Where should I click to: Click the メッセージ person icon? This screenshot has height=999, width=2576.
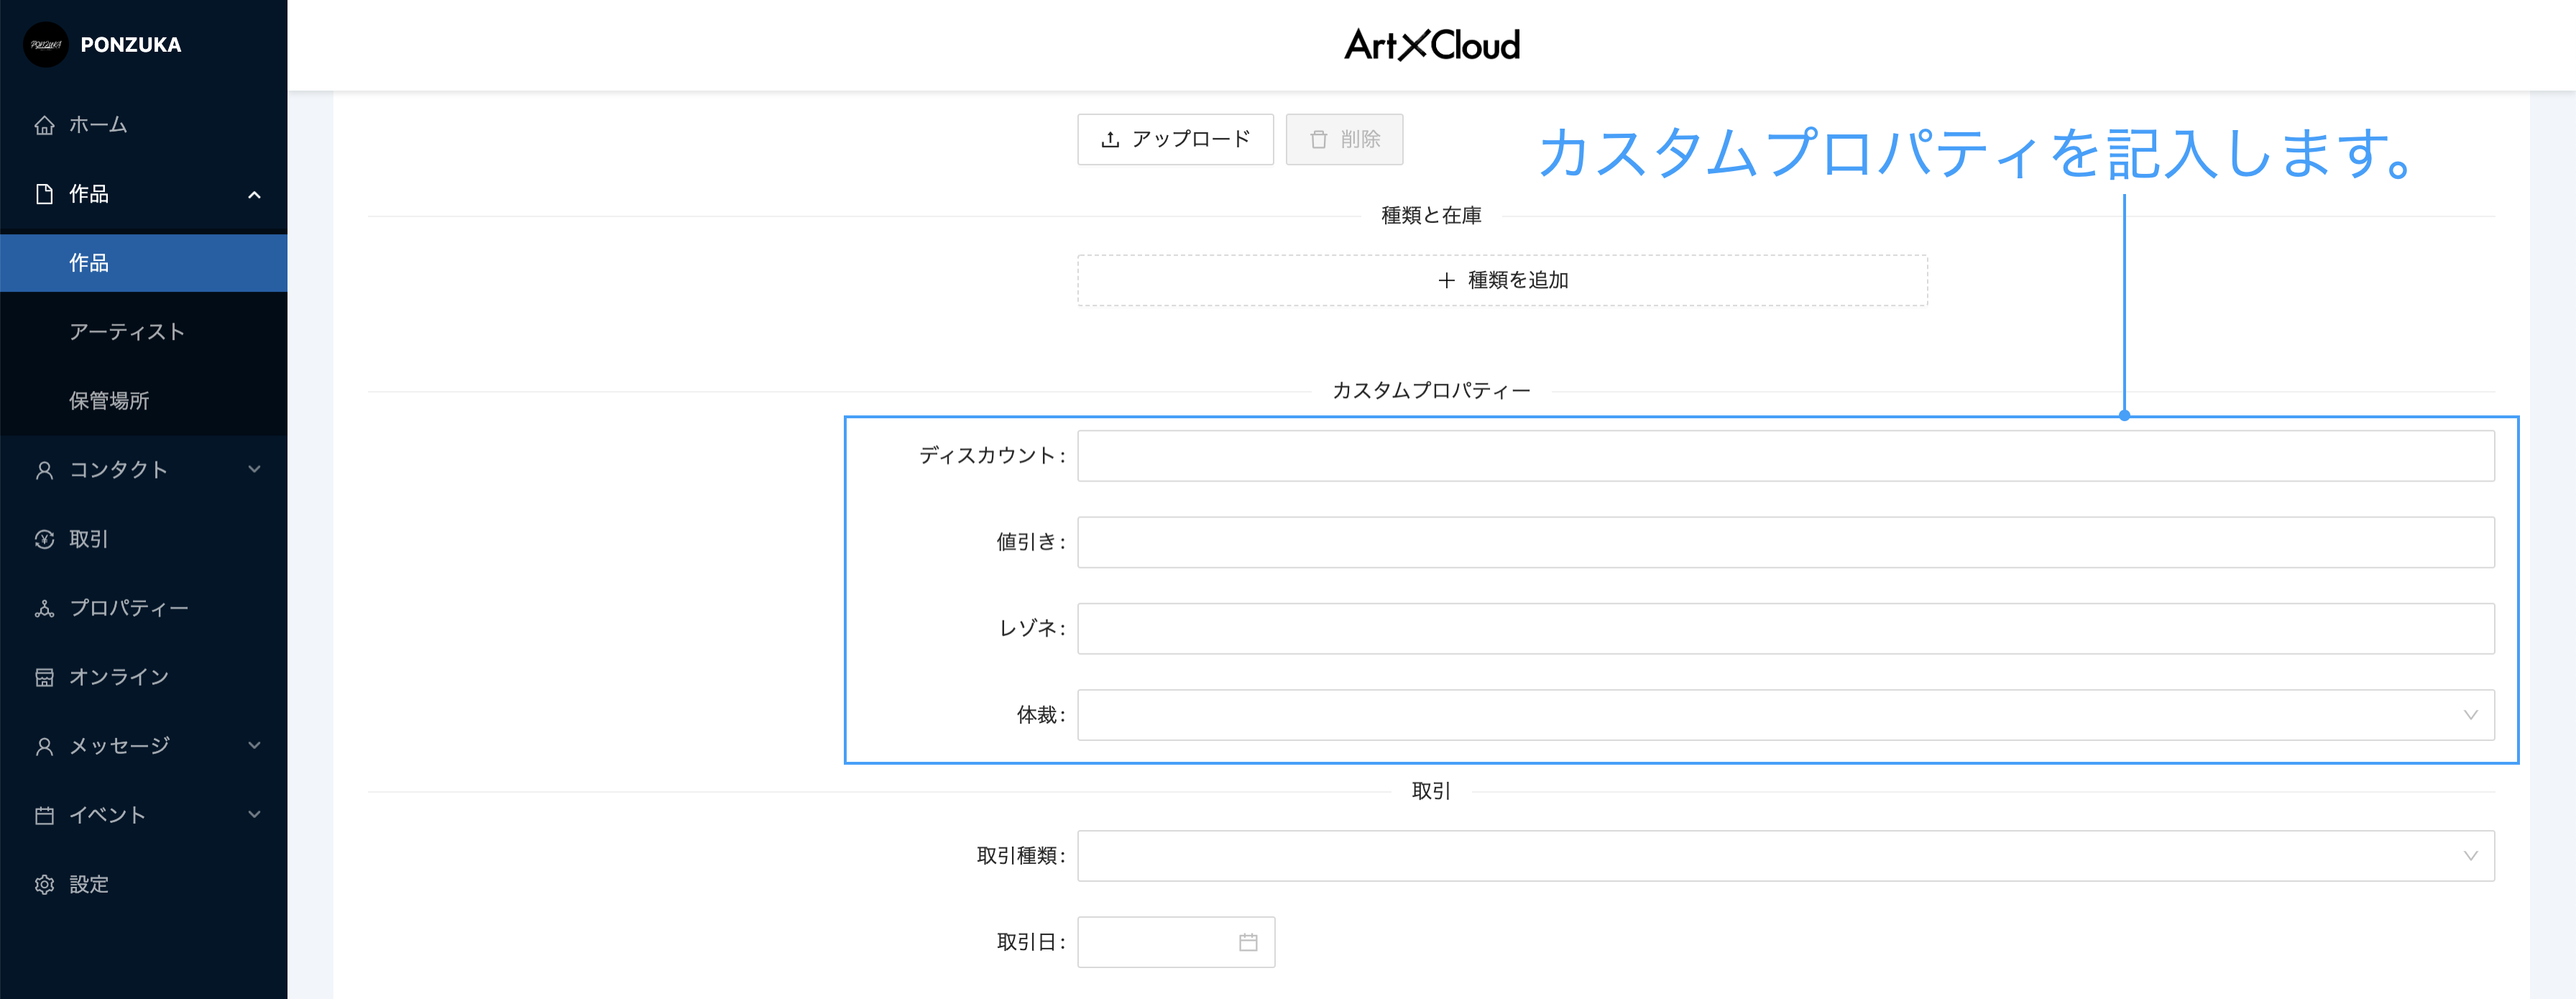(x=44, y=746)
